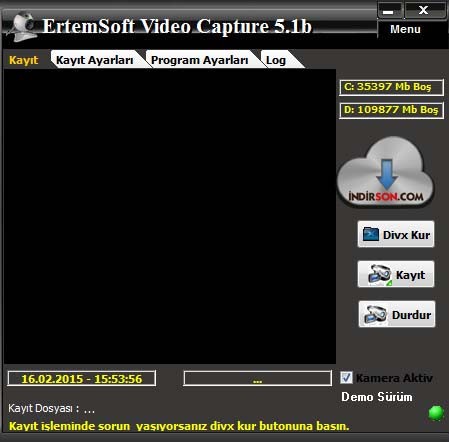The image size is (449, 442).
Task: Click the black video preview area
Action: 170,216
